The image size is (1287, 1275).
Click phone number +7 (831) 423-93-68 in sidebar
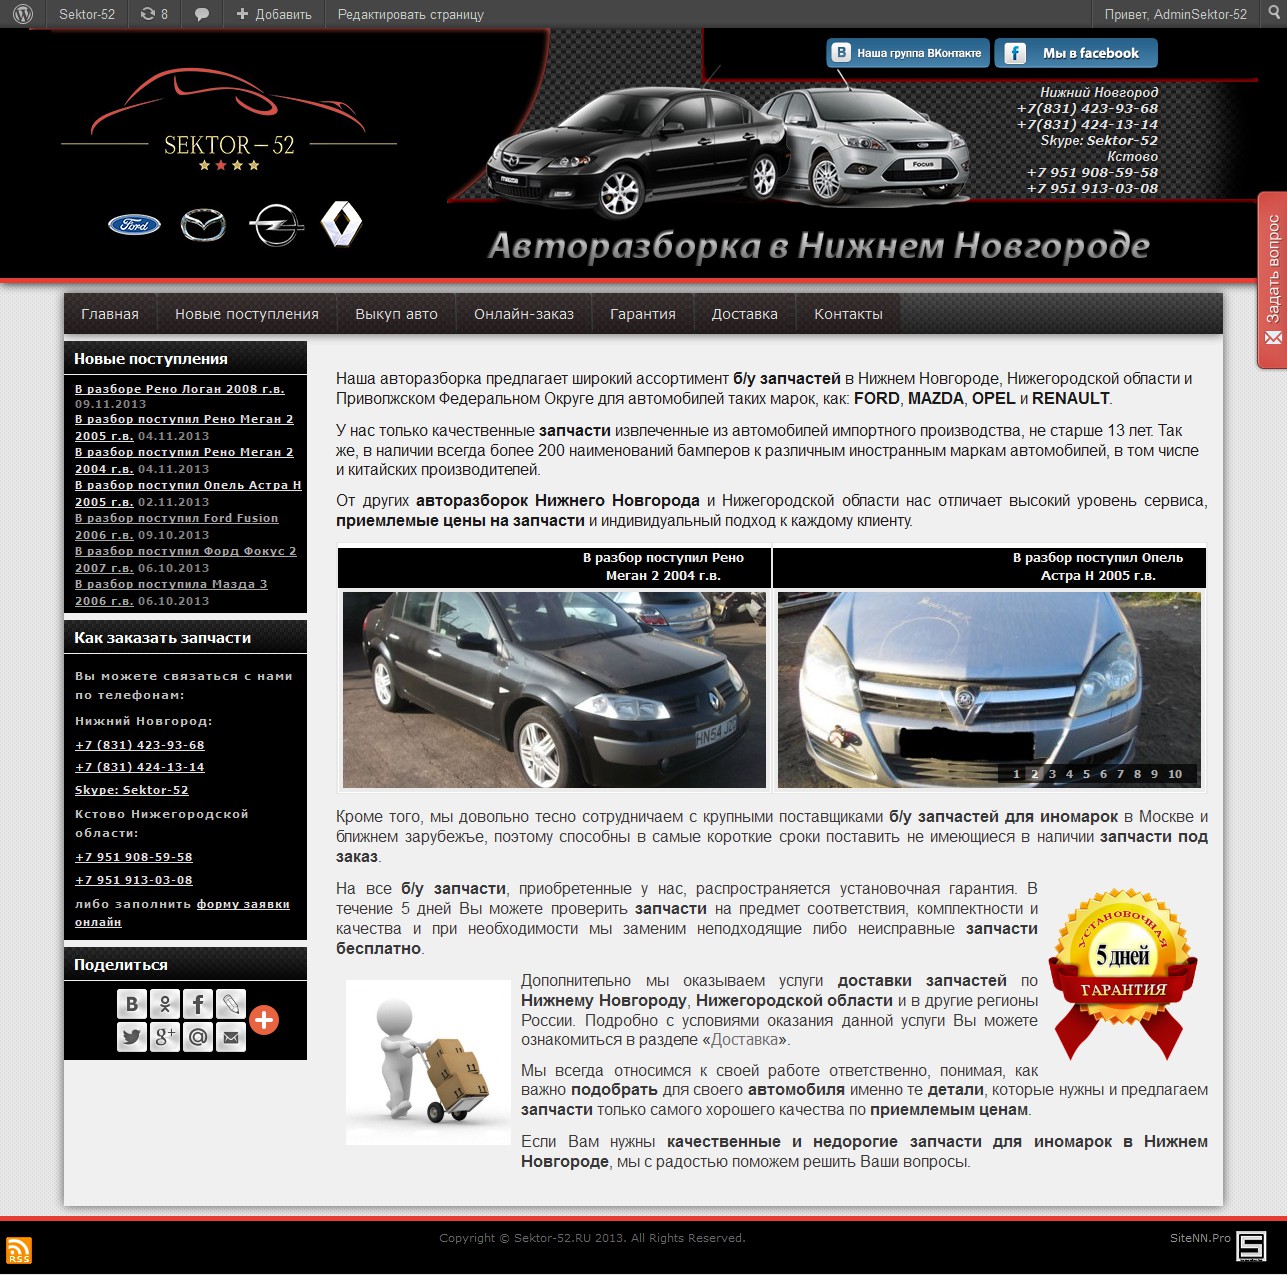[140, 745]
